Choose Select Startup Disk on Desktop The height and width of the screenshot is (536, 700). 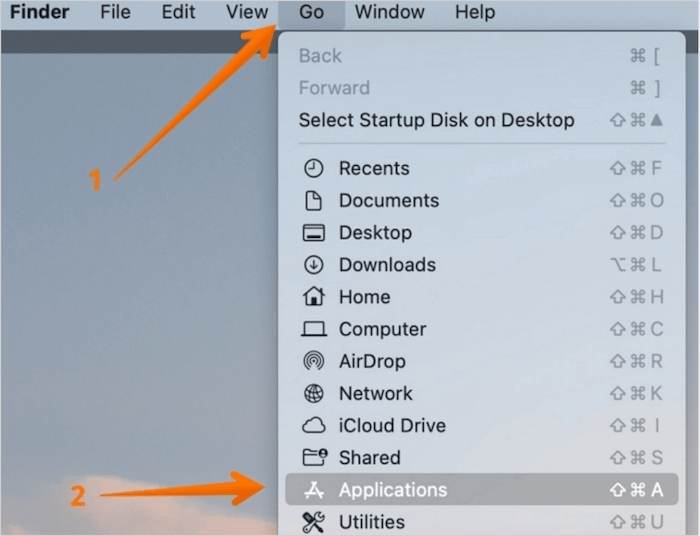click(436, 120)
